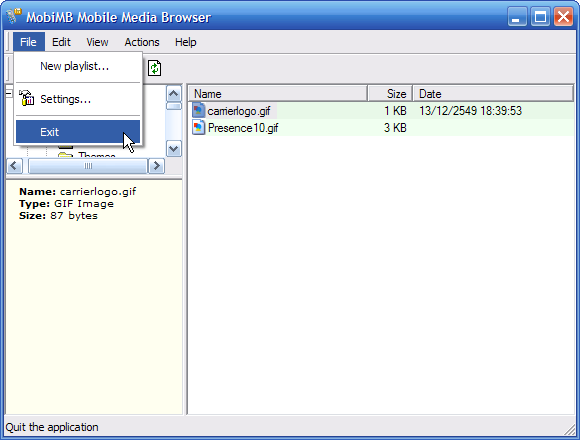580x440 pixels.
Task: Click the Settings hammer icon in menu
Action: click(27, 98)
